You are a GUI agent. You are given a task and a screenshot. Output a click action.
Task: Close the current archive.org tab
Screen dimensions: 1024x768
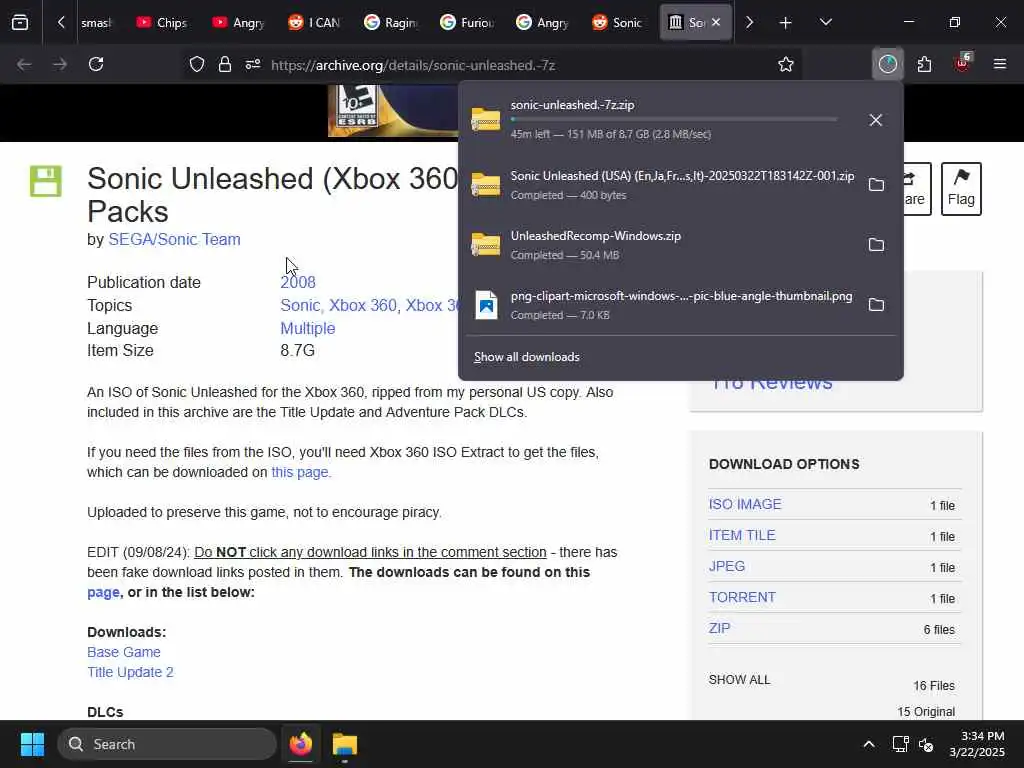click(x=716, y=22)
